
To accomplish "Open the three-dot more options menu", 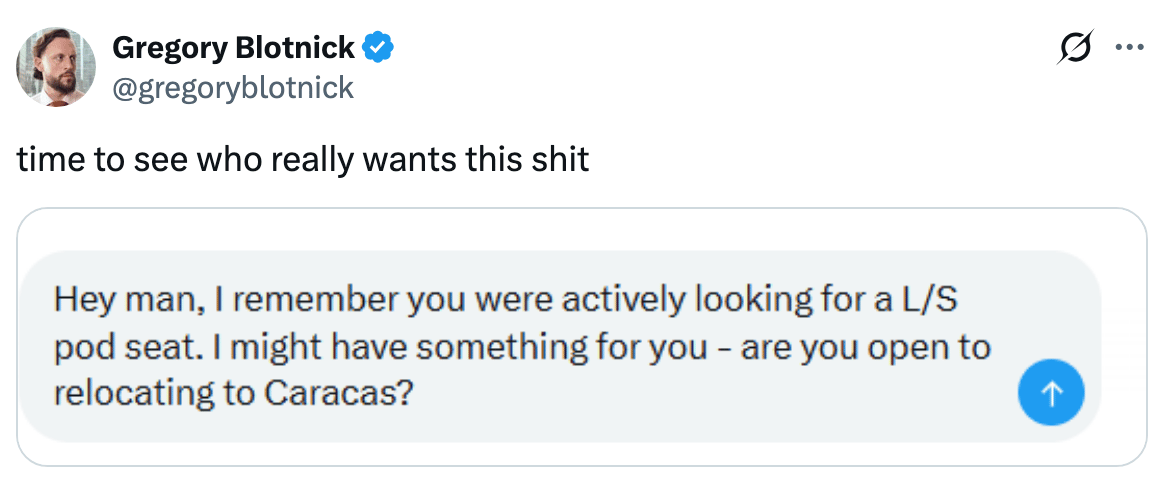I will click(x=1129, y=48).
